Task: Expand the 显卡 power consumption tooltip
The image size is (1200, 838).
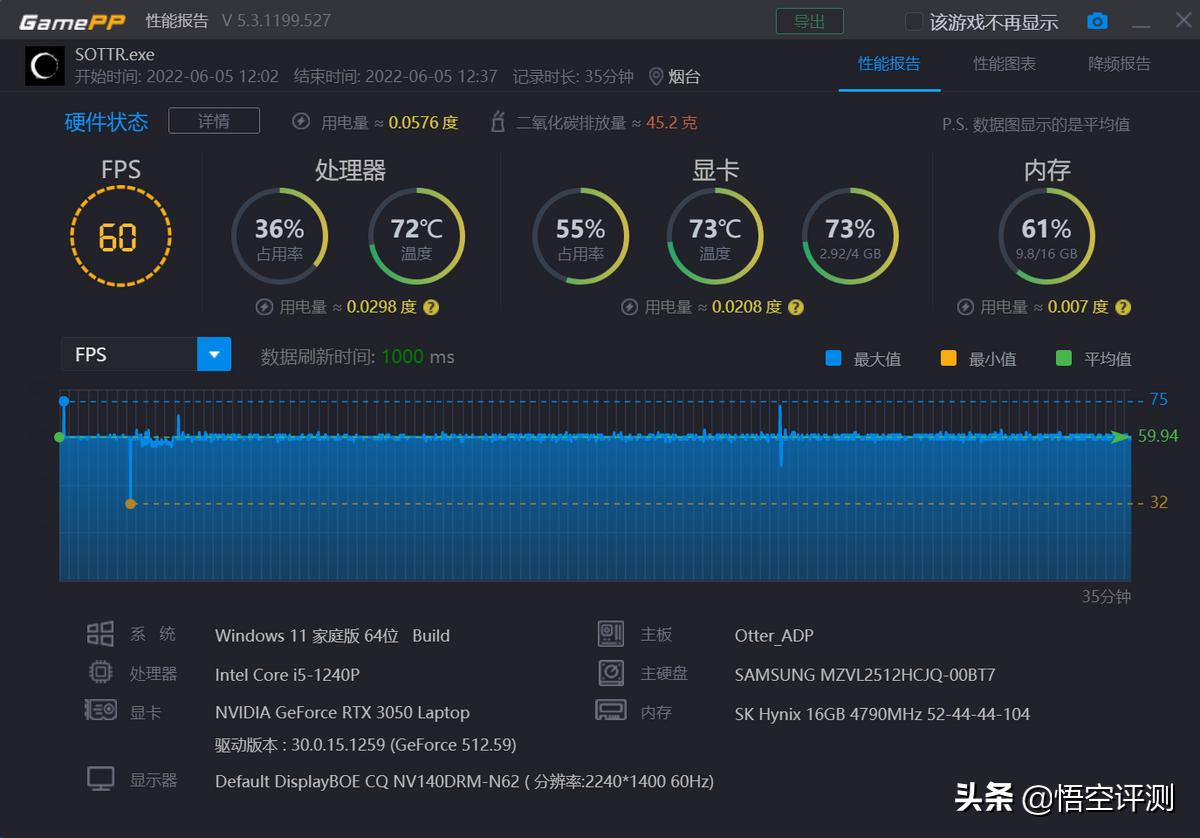Action: (795, 307)
